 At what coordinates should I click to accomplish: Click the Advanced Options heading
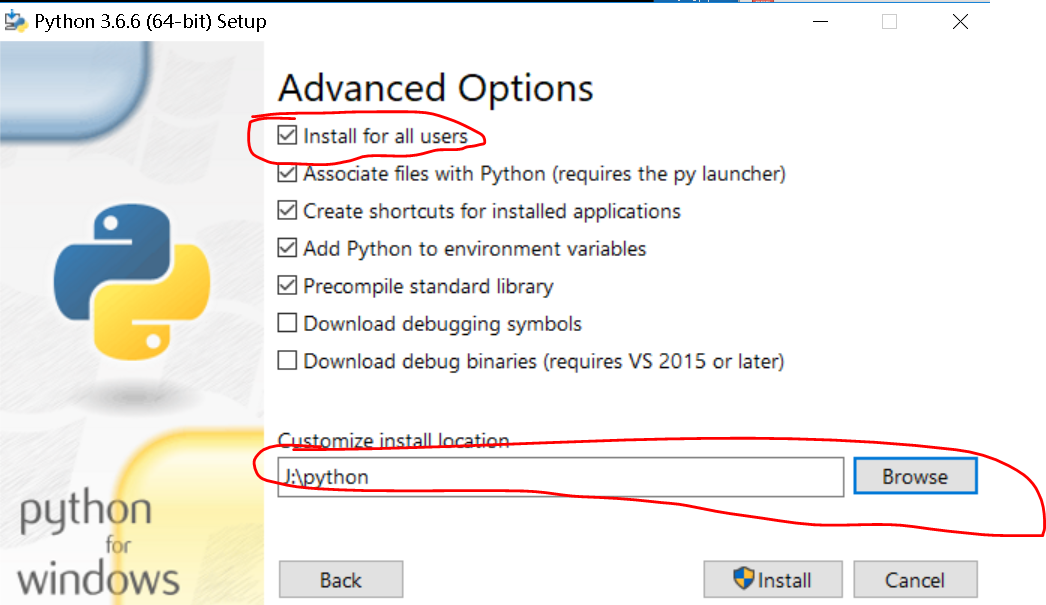click(436, 89)
